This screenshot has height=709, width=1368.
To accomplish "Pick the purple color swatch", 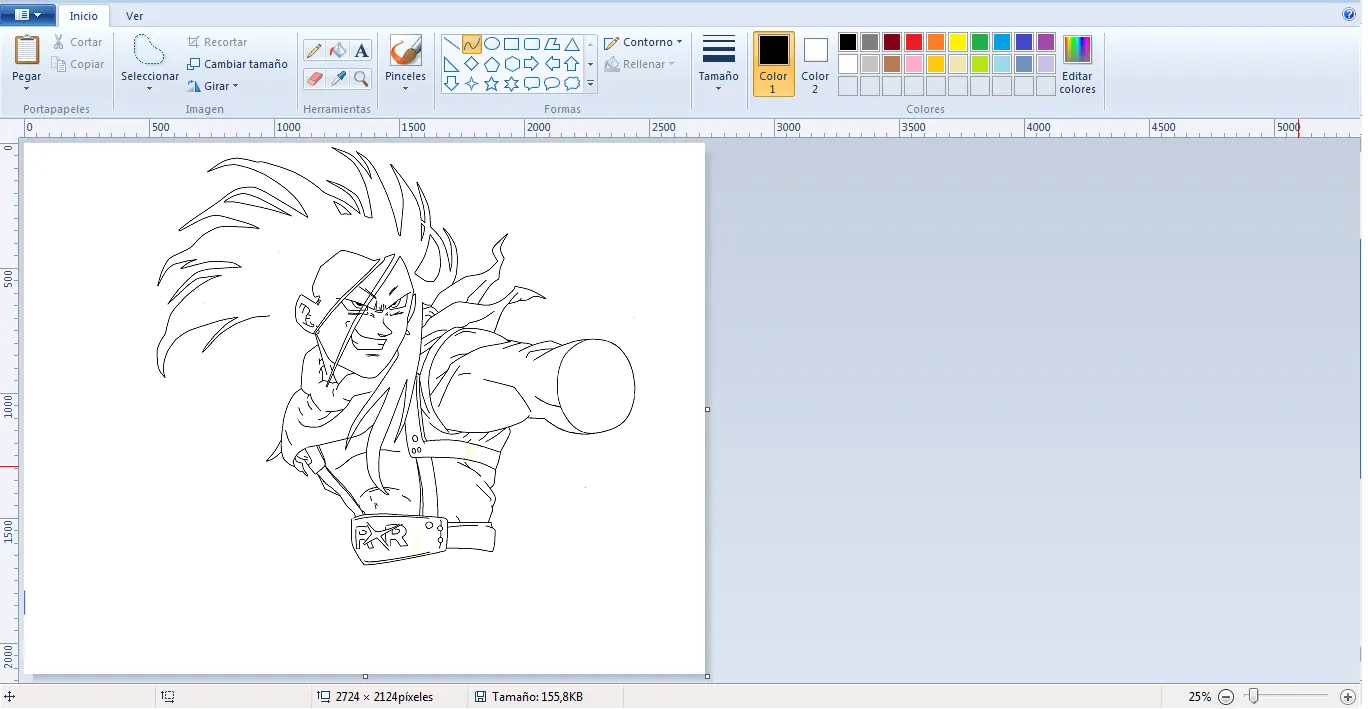I will pyautogui.click(x=1046, y=42).
